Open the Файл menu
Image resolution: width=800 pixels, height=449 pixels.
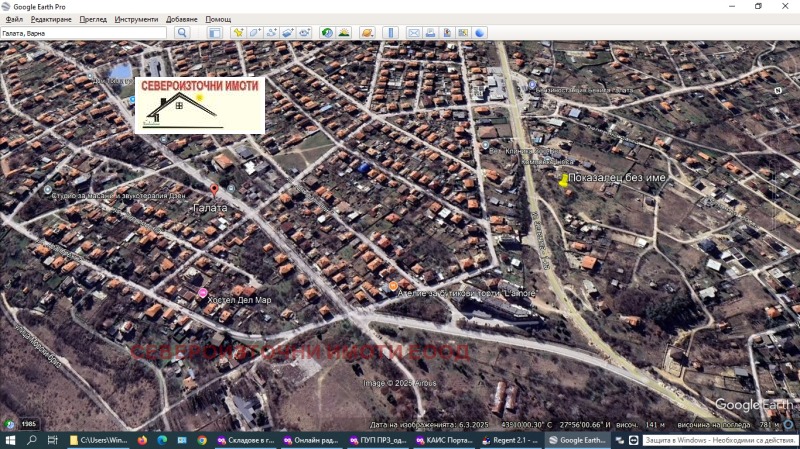click(x=14, y=19)
